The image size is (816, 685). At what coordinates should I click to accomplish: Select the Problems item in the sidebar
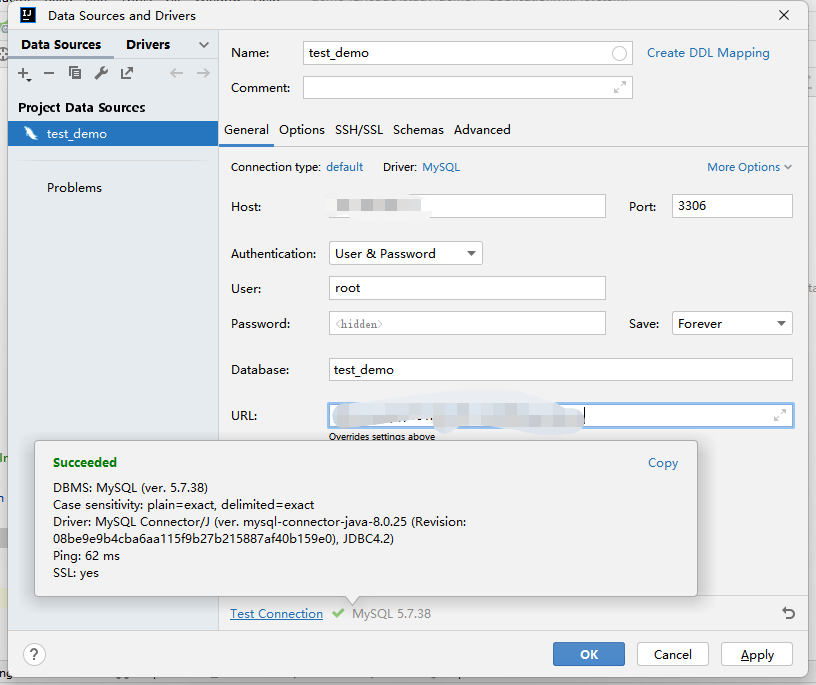click(x=74, y=188)
